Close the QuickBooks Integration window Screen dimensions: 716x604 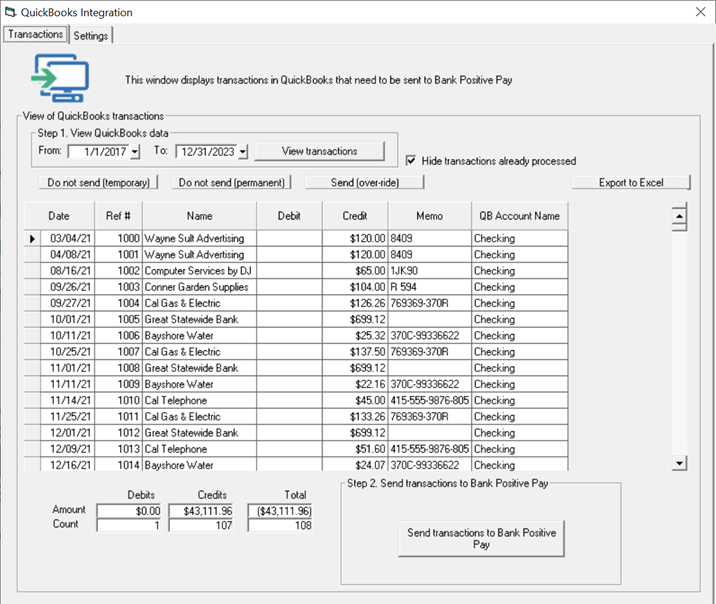click(x=699, y=12)
